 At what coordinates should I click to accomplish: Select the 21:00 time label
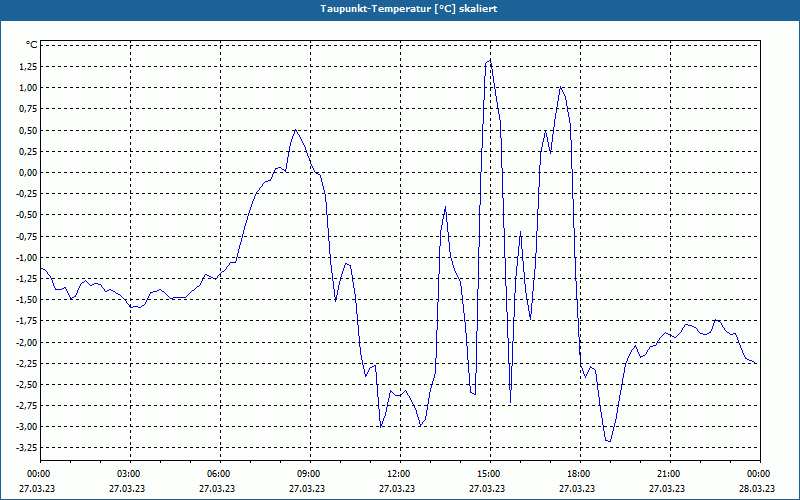point(670,474)
